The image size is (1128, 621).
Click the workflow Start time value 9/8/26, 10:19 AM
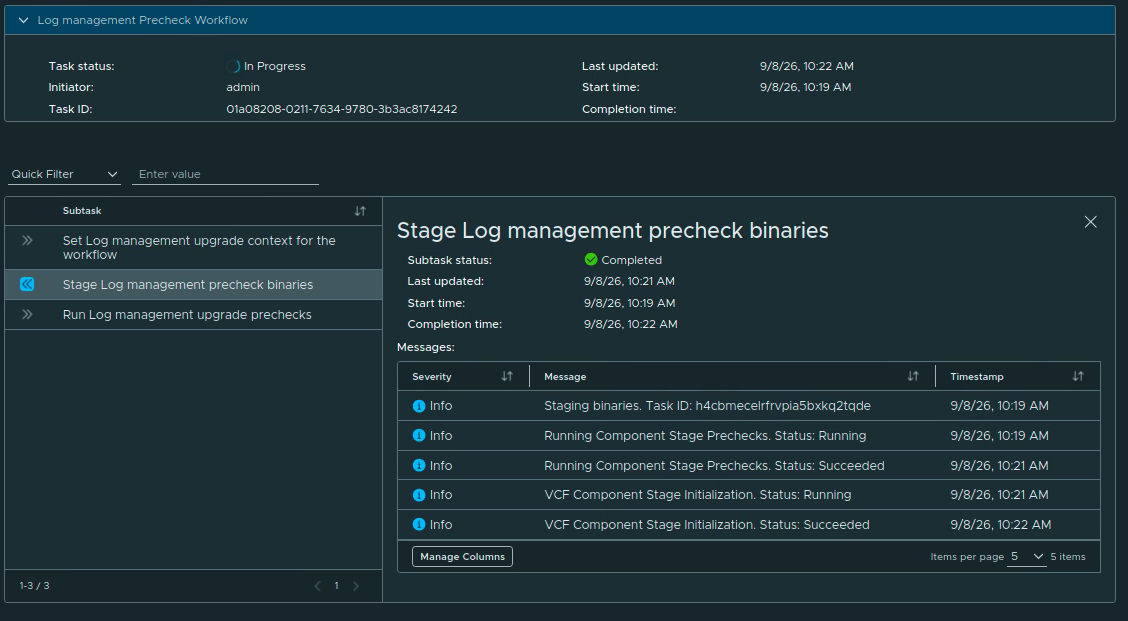[x=805, y=87]
